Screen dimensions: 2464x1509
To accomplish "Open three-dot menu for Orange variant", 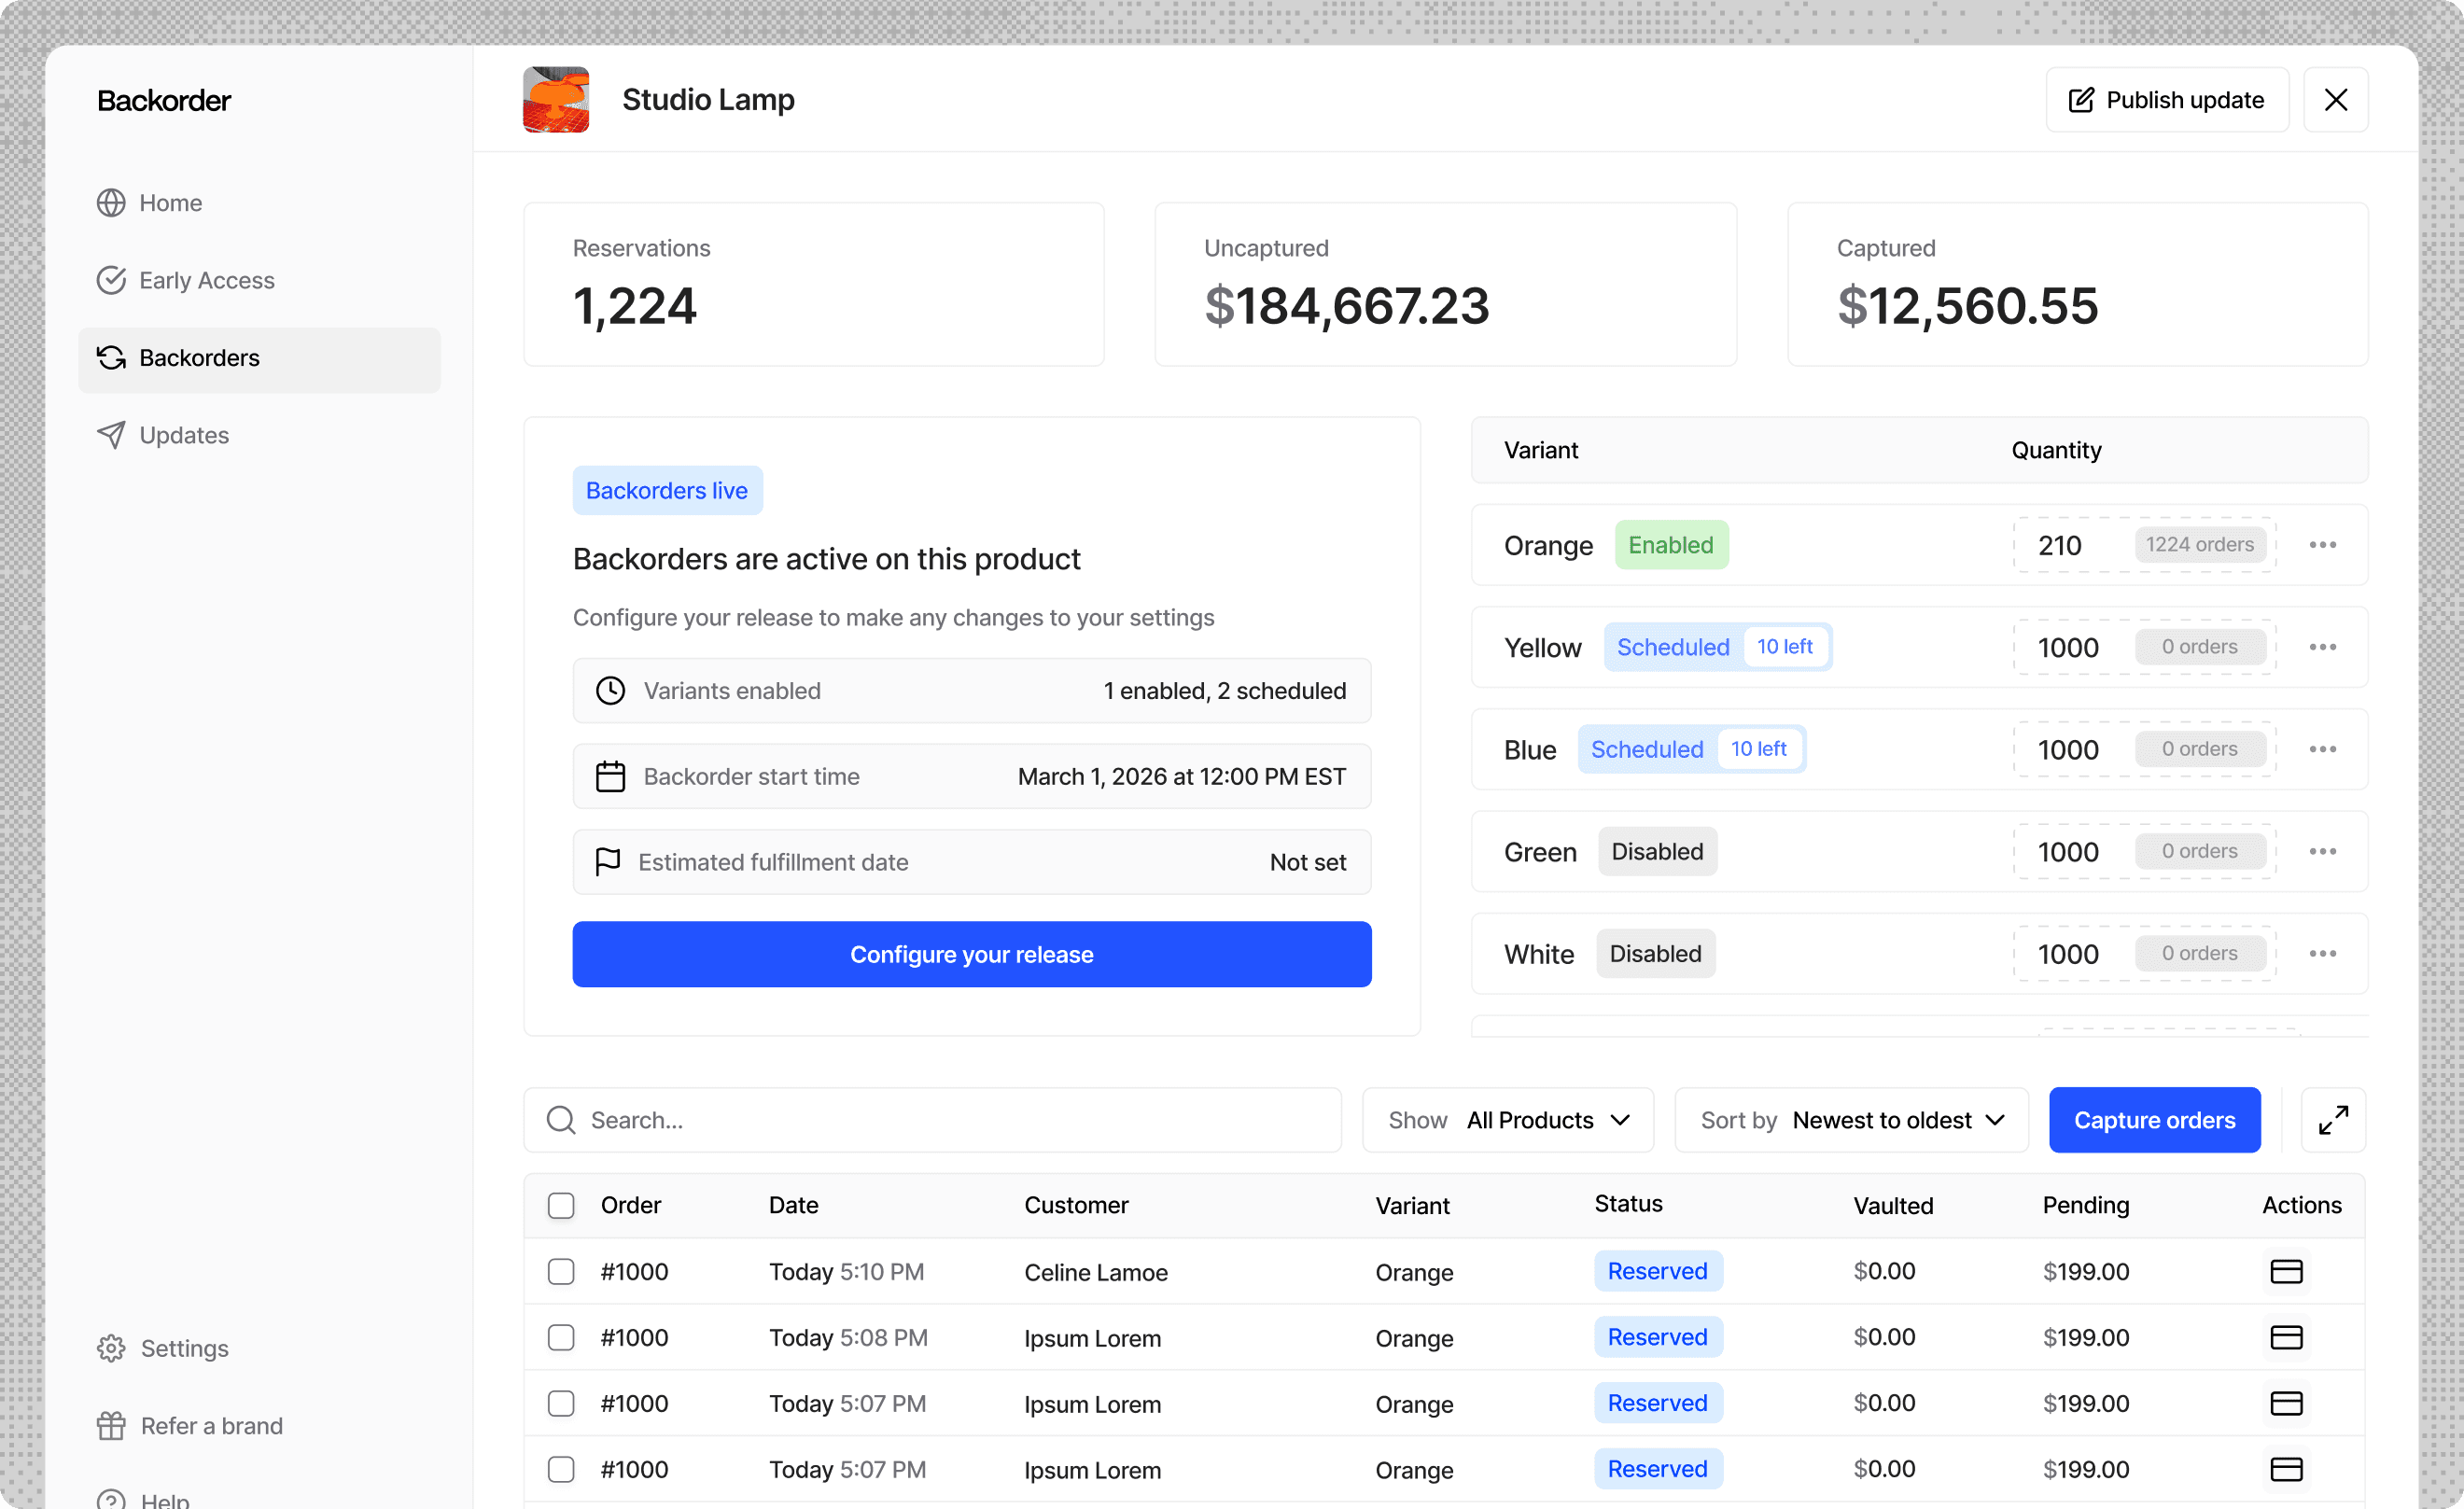I will tap(2322, 545).
